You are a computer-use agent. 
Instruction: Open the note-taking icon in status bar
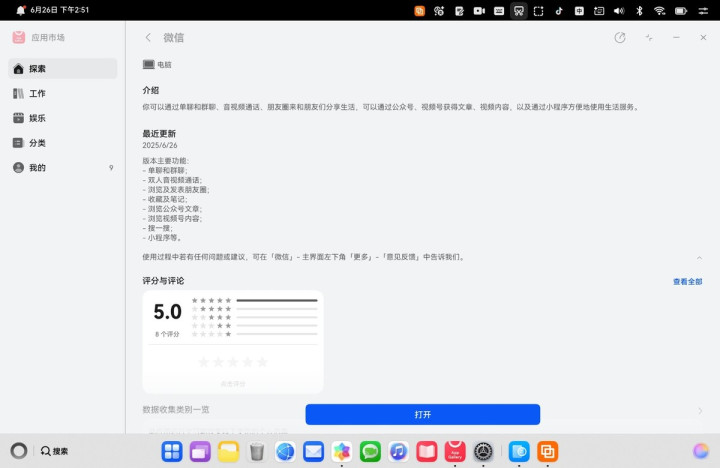459,11
